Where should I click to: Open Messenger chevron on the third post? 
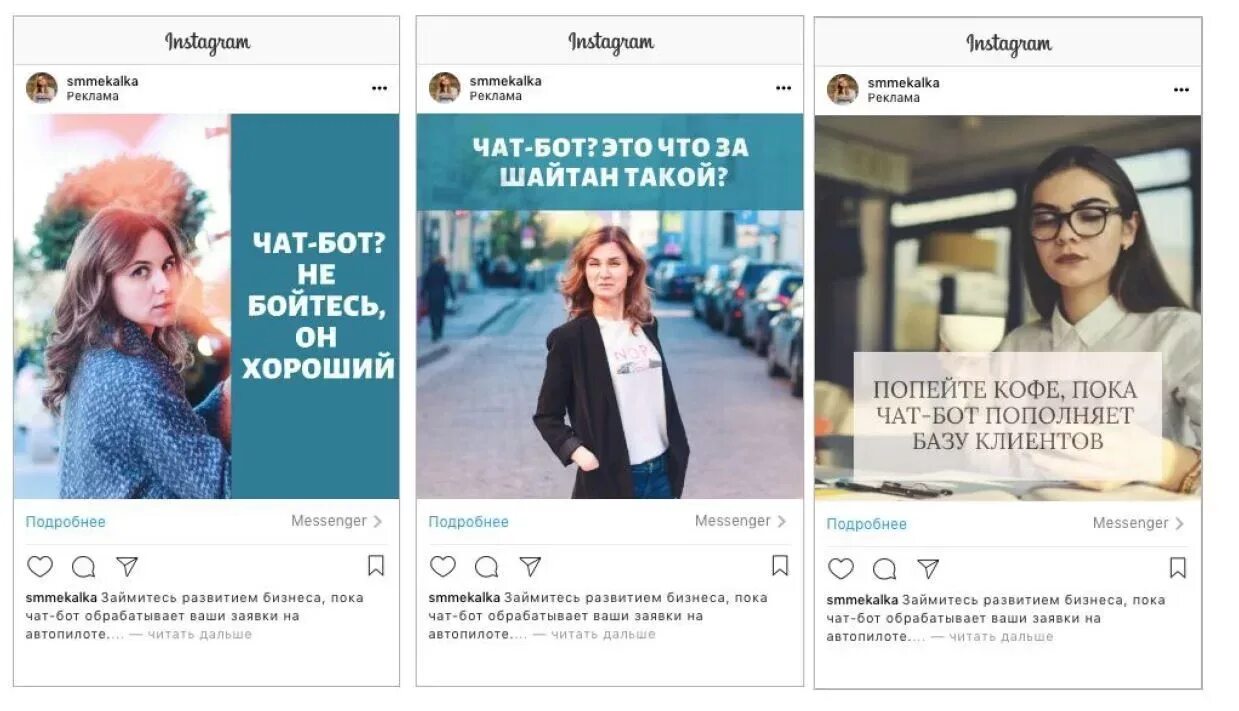click(x=1179, y=523)
